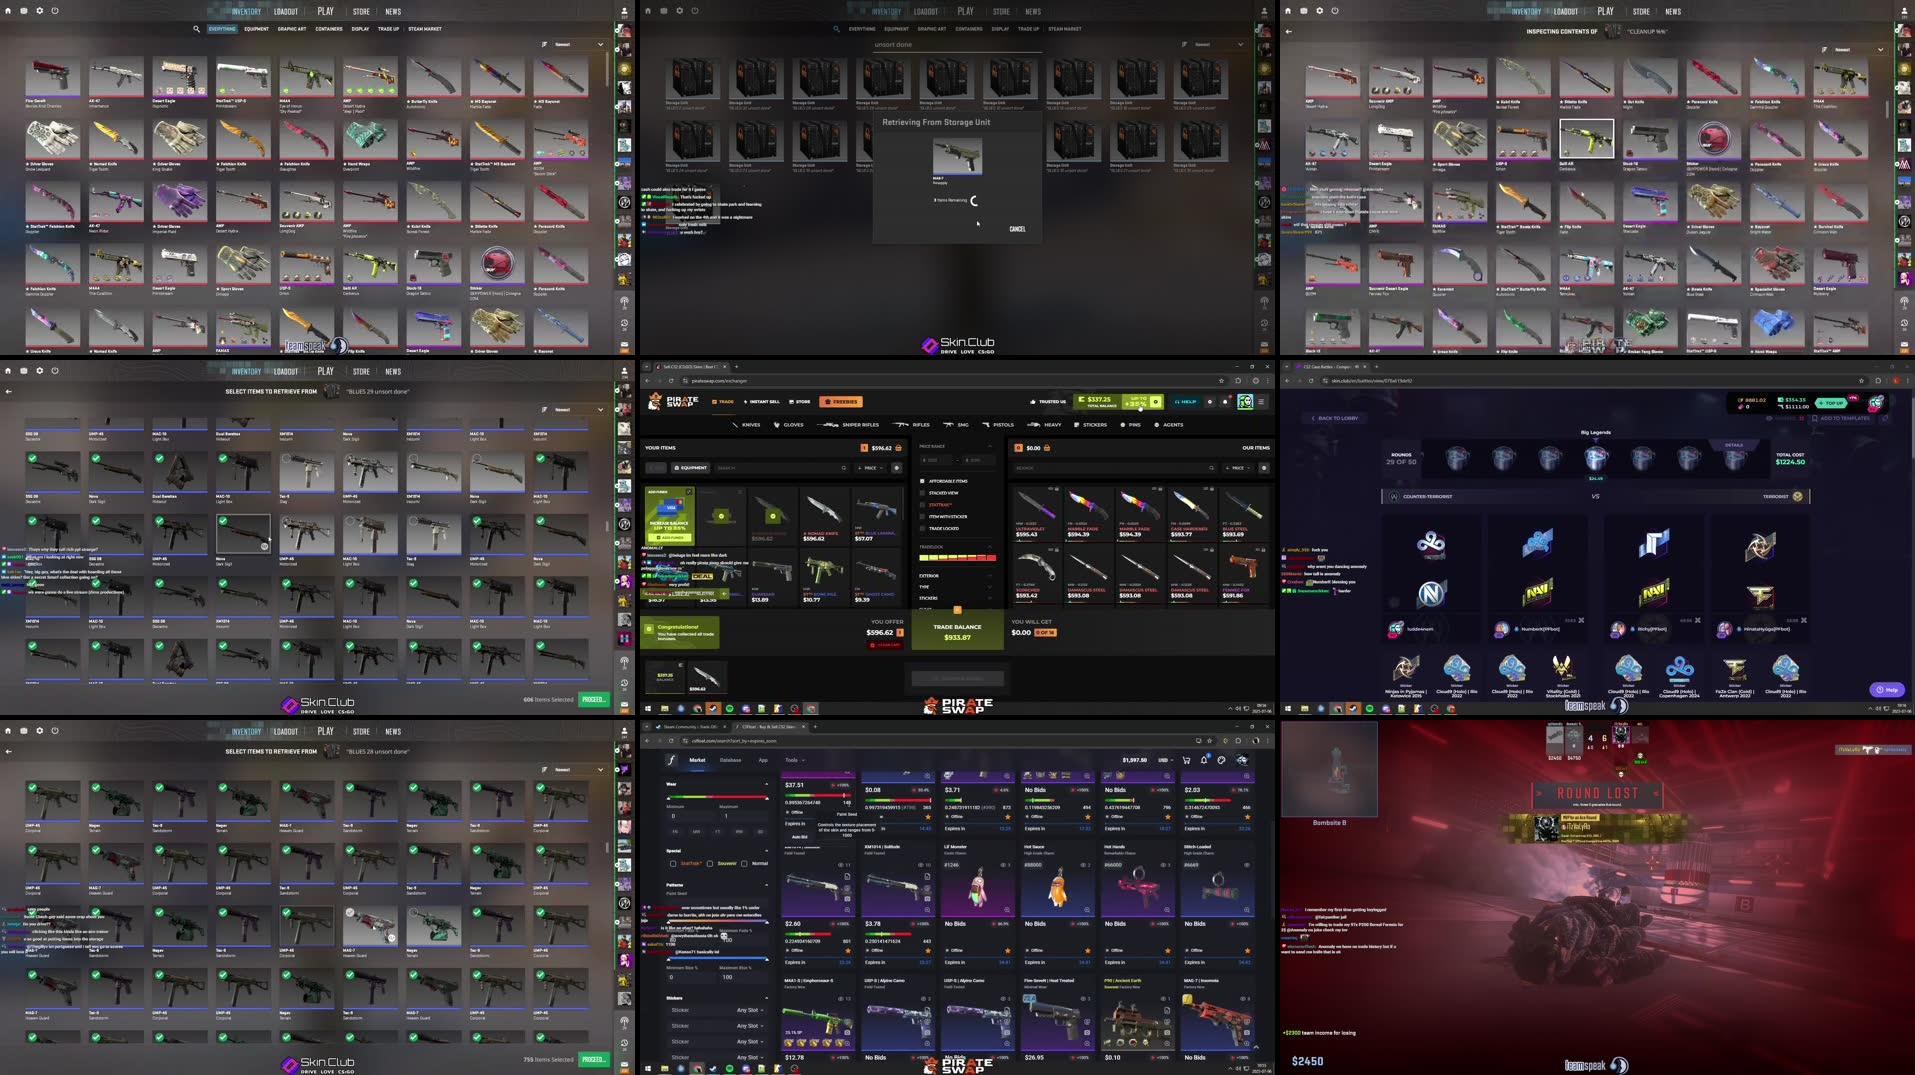Click the CSFloat logo icon
The image size is (1915, 1075).
tap(670, 760)
